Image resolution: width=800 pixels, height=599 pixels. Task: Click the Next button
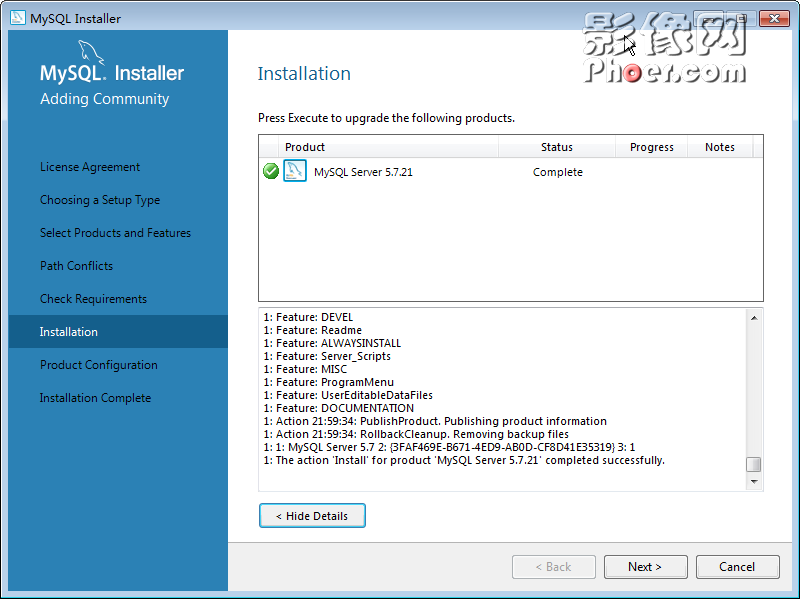point(645,567)
